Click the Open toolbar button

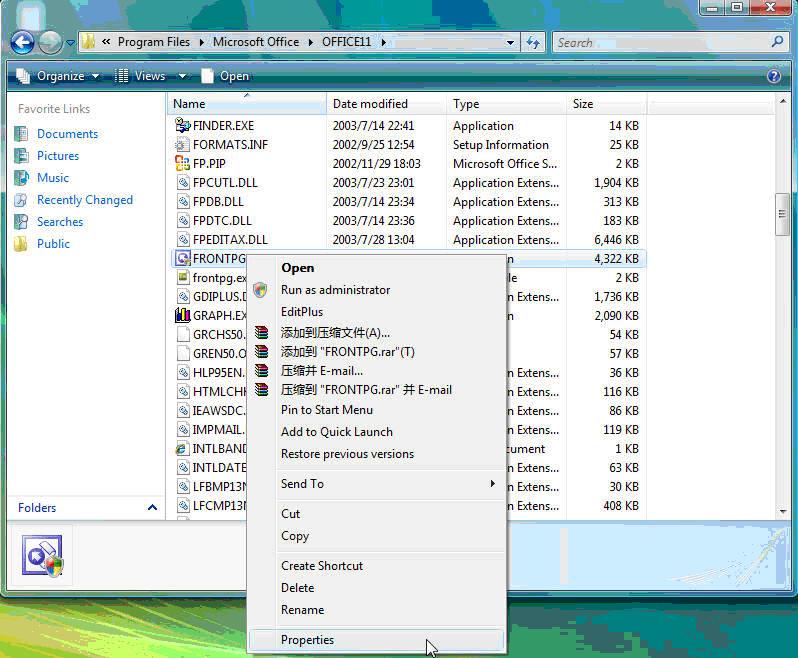(225, 76)
